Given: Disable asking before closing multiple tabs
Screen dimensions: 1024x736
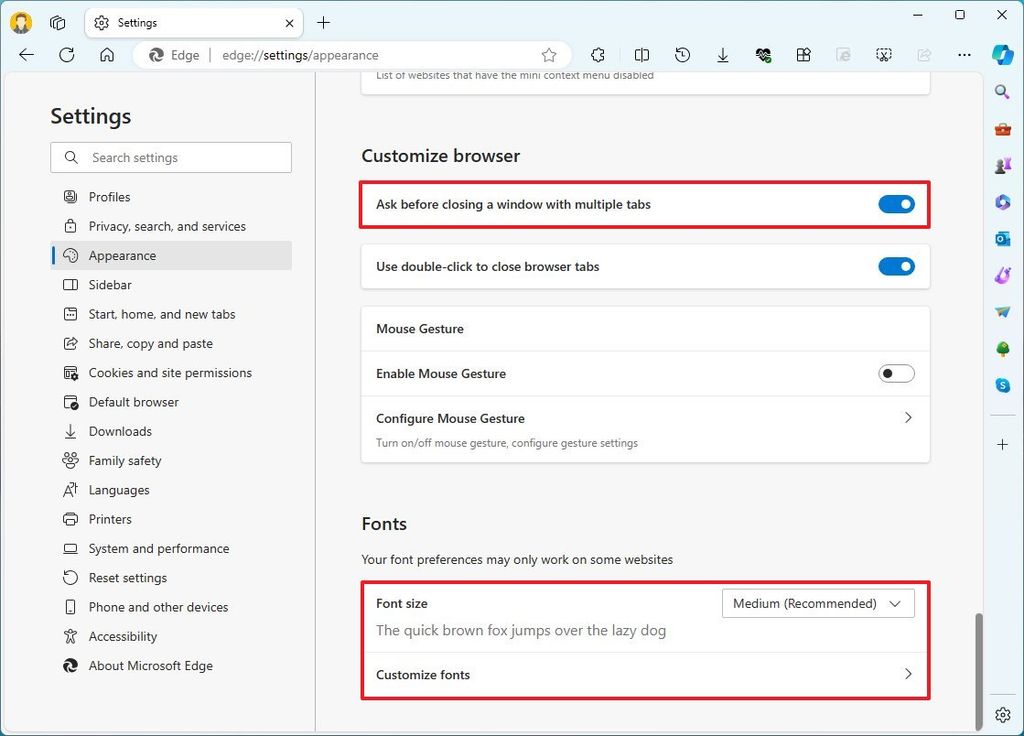Looking at the screenshot, I should [x=896, y=203].
